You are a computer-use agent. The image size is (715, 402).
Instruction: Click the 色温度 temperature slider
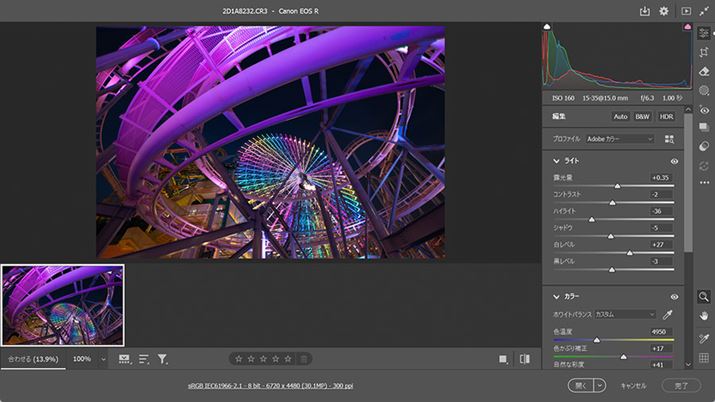[613, 340]
